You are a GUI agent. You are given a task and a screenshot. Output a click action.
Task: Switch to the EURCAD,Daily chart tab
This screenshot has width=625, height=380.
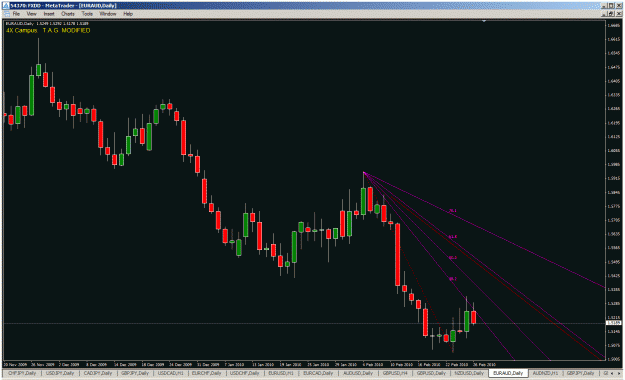318,373
